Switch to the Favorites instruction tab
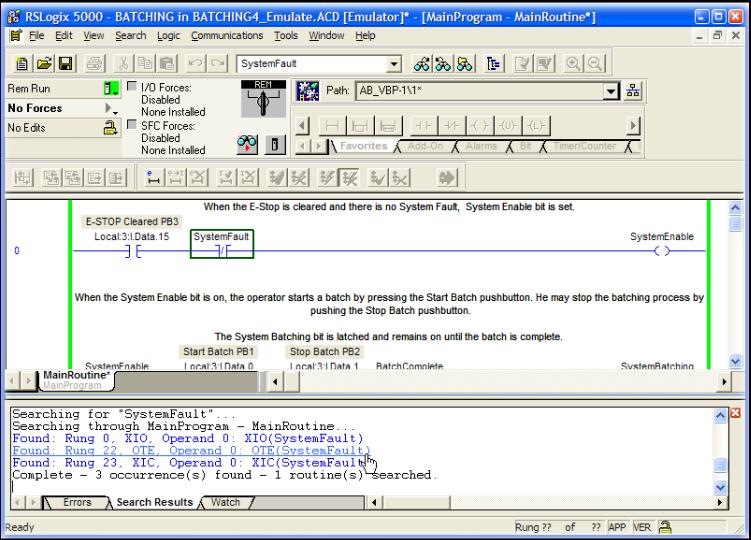 click(x=363, y=146)
